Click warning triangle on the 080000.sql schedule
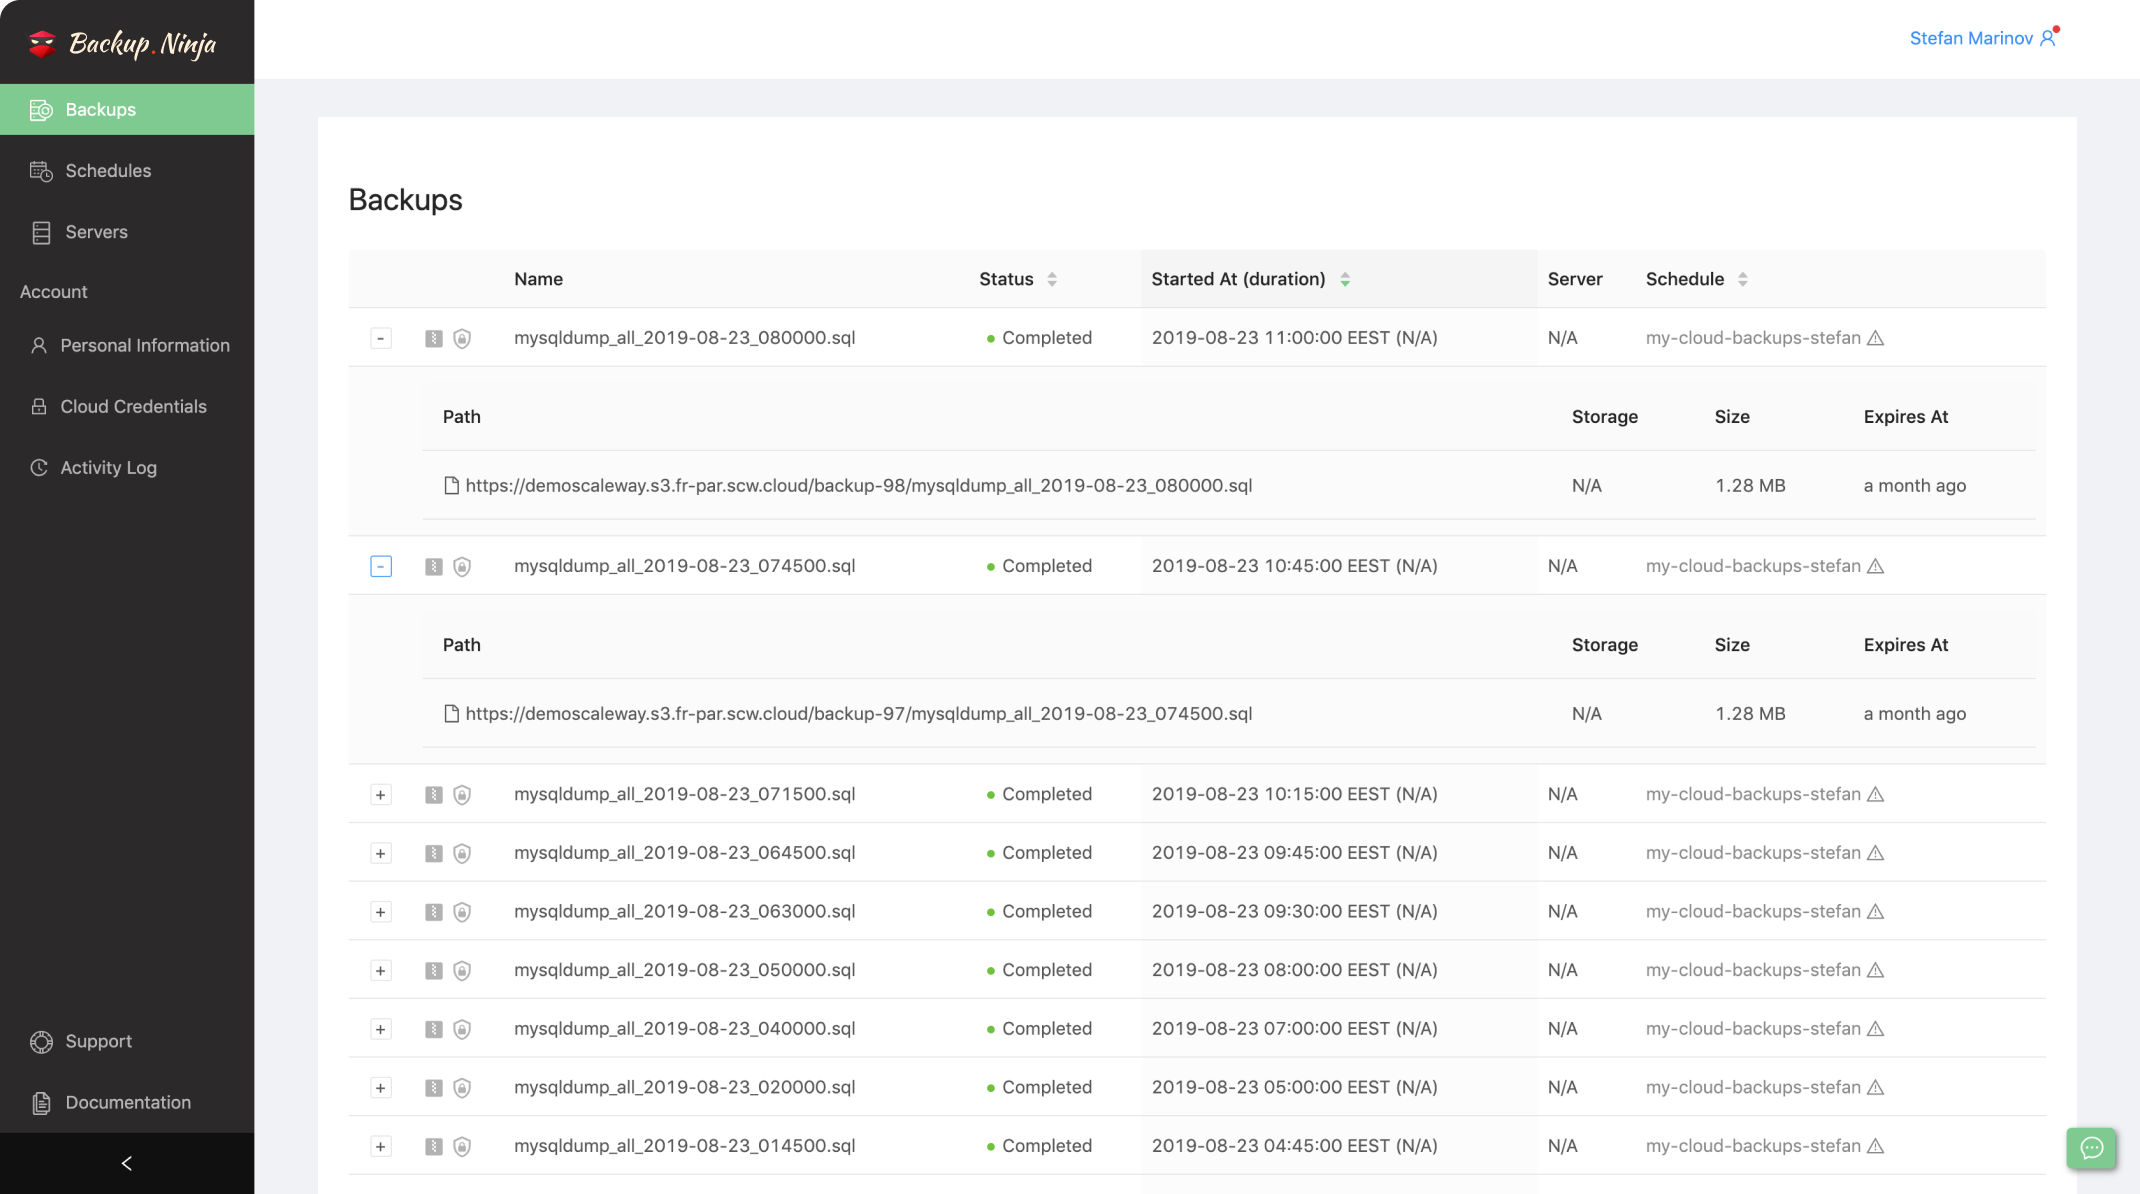Image resolution: width=2140 pixels, height=1194 pixels. pyautogui.click(x=1876, y=338)
